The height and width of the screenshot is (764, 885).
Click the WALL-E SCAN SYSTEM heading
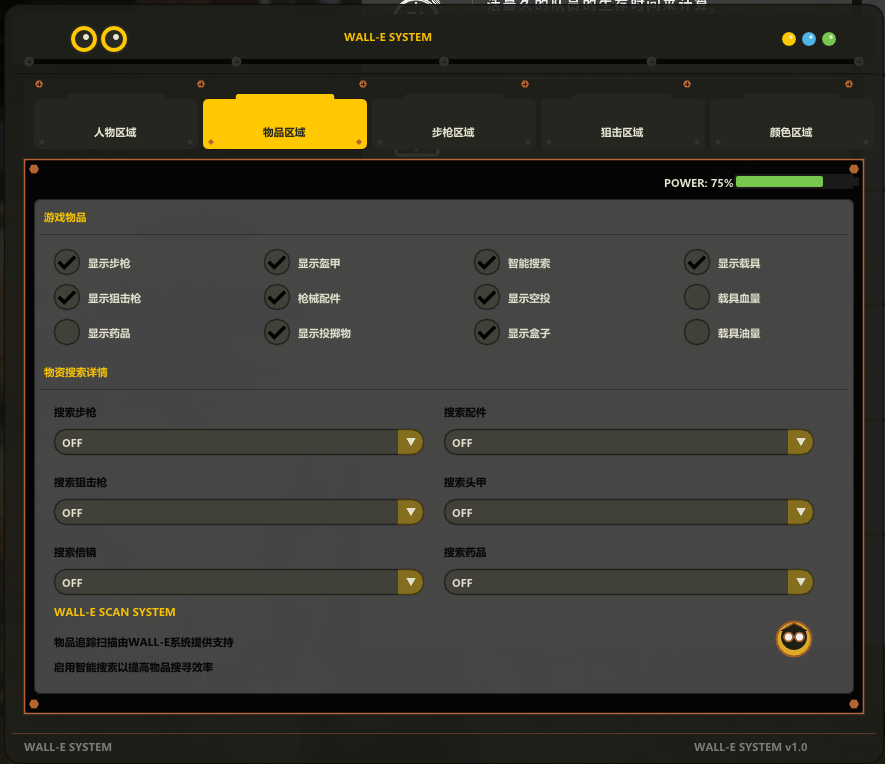pyautogui.click(x=115, y=612)
